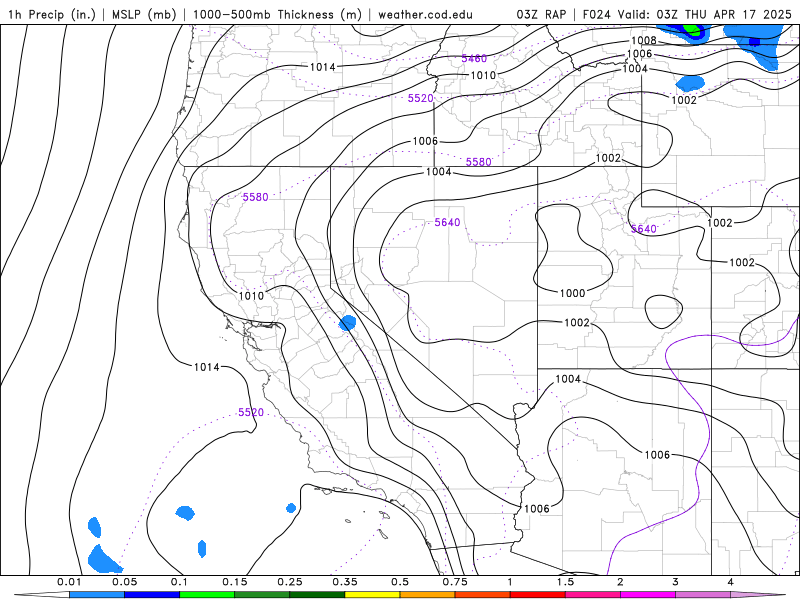Select the yellow 0.35–0.5 legend swatch
Viewport: 800px width, 600px height.
372,595
